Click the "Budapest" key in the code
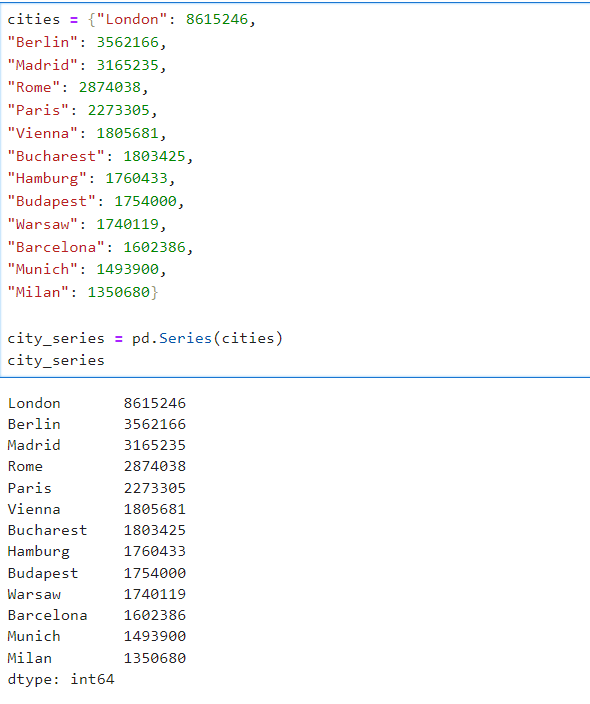Viewport: 590px width, 704px height. pos(52,201)
